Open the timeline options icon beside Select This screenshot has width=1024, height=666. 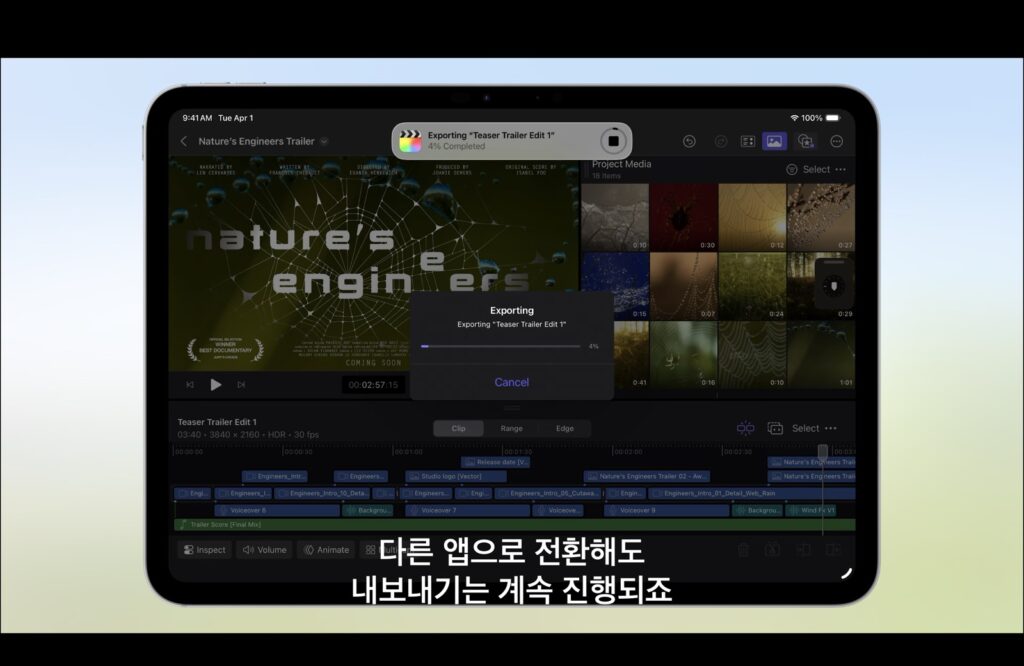click(775, 428)
